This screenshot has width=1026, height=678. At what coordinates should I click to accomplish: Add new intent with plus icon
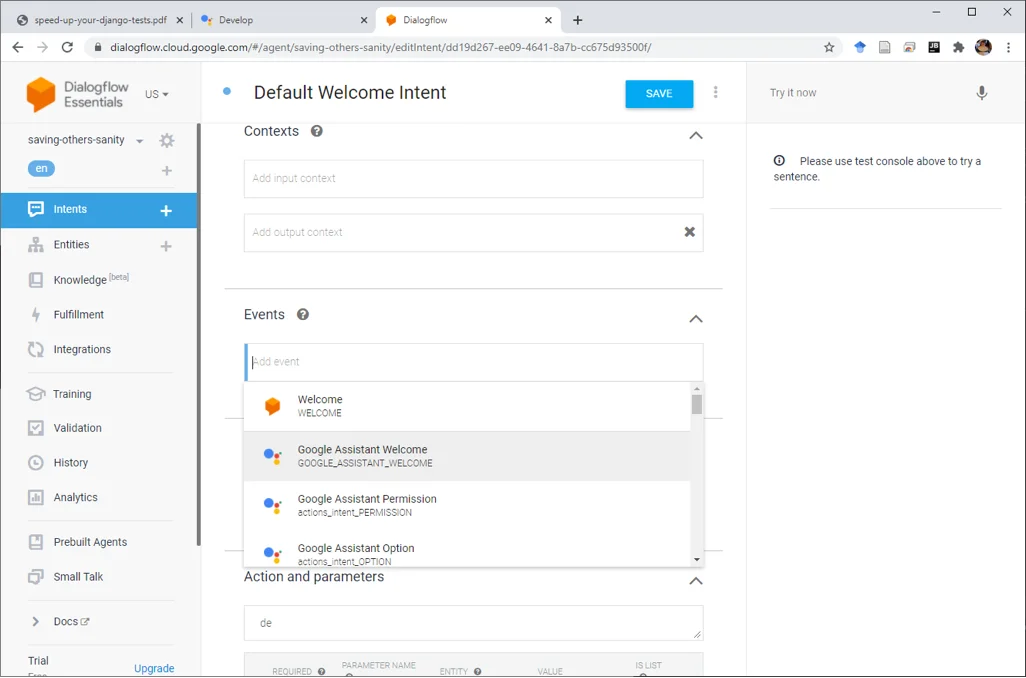pyautogui.click(x=166, y=211)
